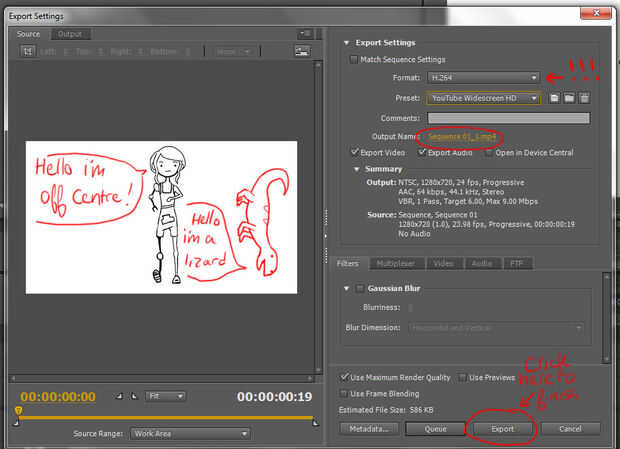Collapse the Export Settings section
This screenshot has height=449, width=620.
pos(346,43)
